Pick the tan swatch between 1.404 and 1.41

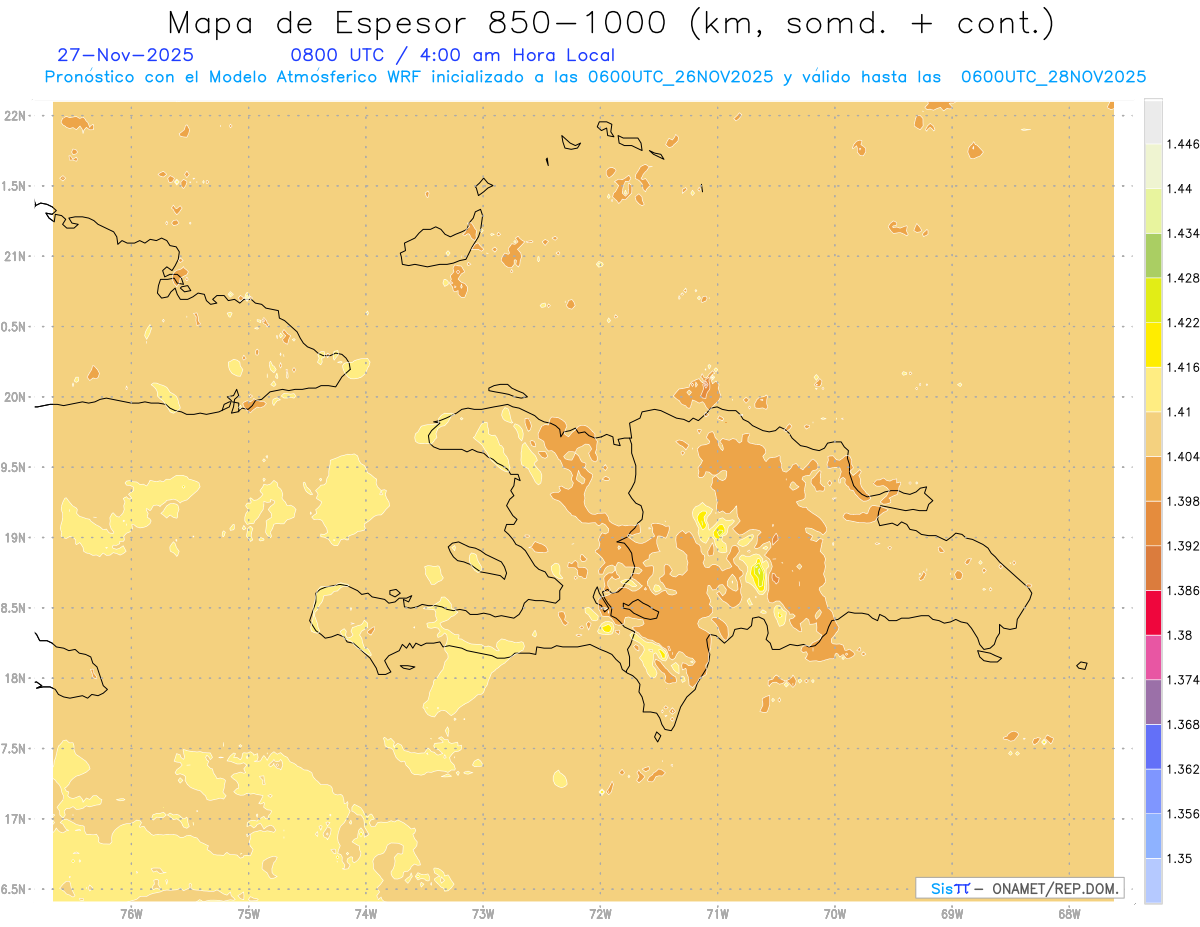pos(1153,434)
